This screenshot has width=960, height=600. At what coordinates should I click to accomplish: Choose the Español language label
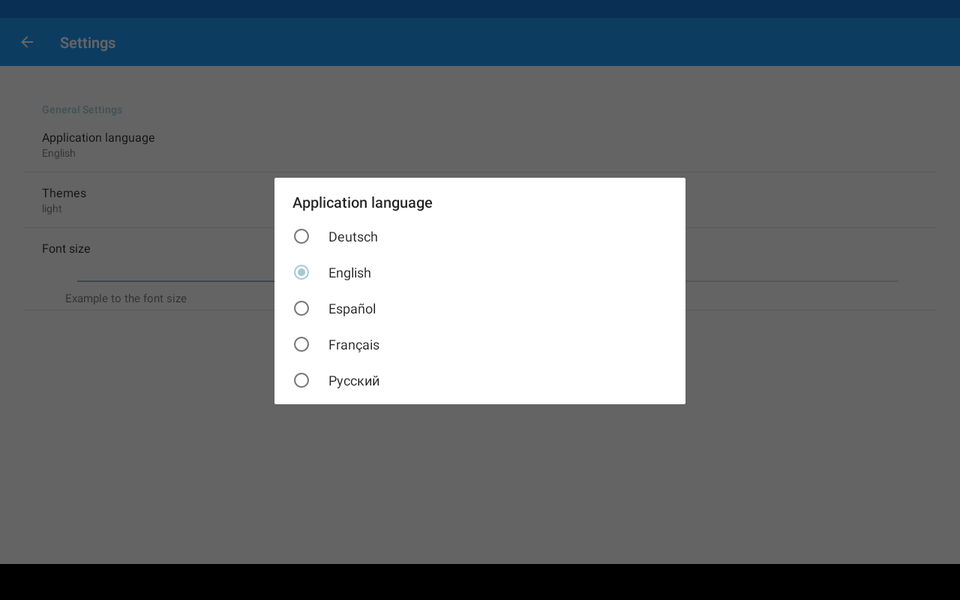[x=352, y=309]
